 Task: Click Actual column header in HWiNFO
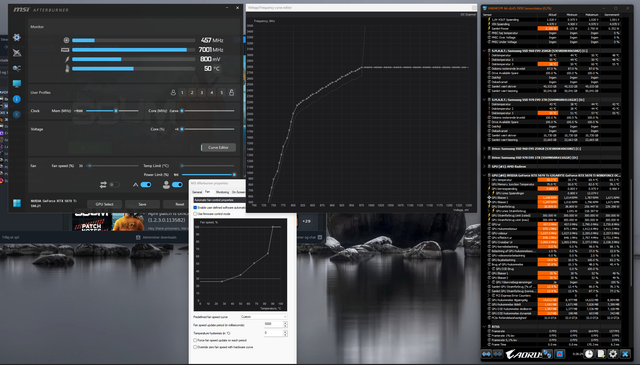click(x=552, y=15)
